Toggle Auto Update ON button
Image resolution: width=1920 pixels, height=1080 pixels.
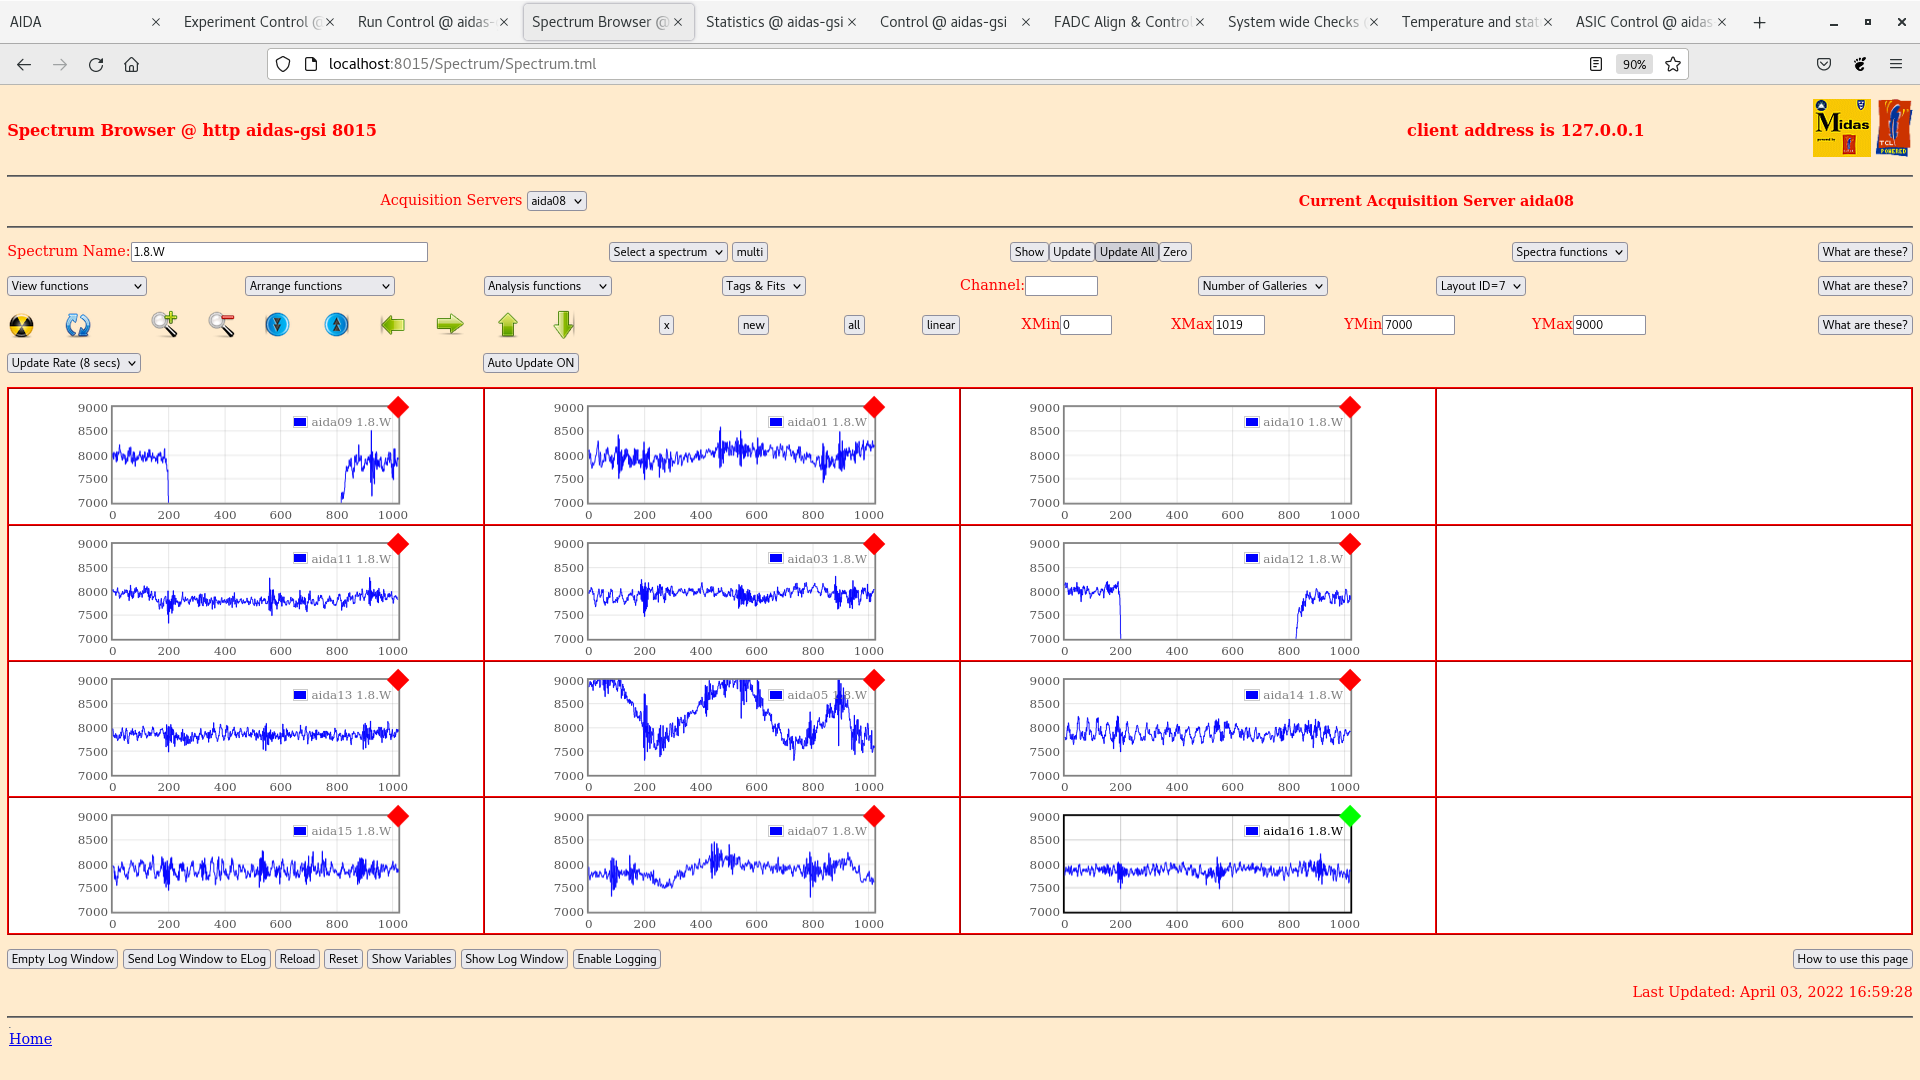[x=531, y=363]
